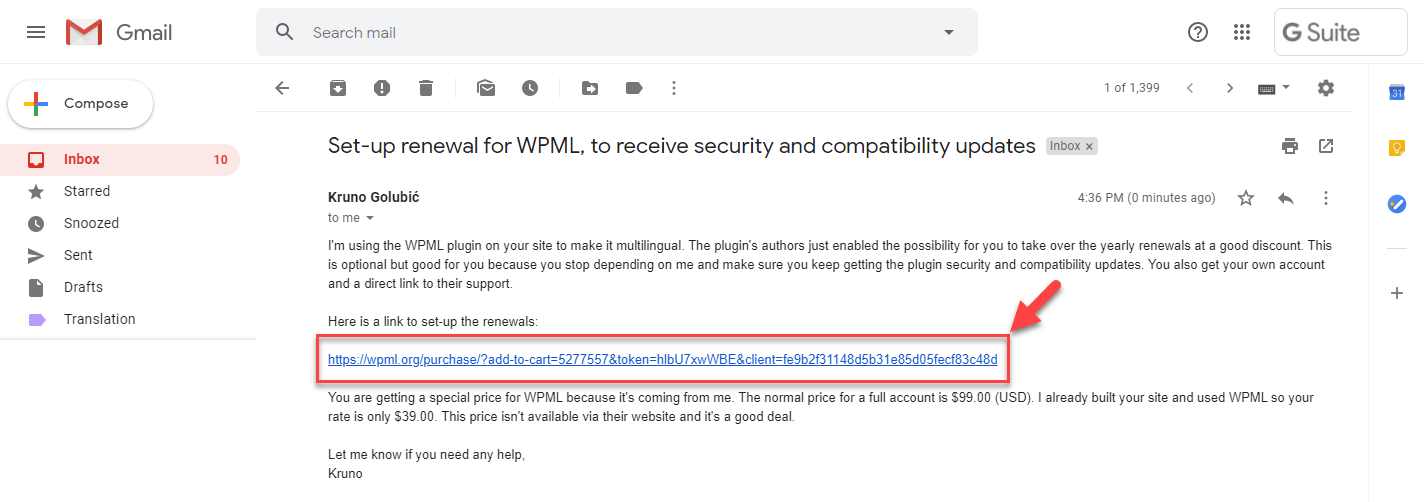1424x502 pixels.
Task: Open the input tools keyboard dropdown
Action: 1274,88
